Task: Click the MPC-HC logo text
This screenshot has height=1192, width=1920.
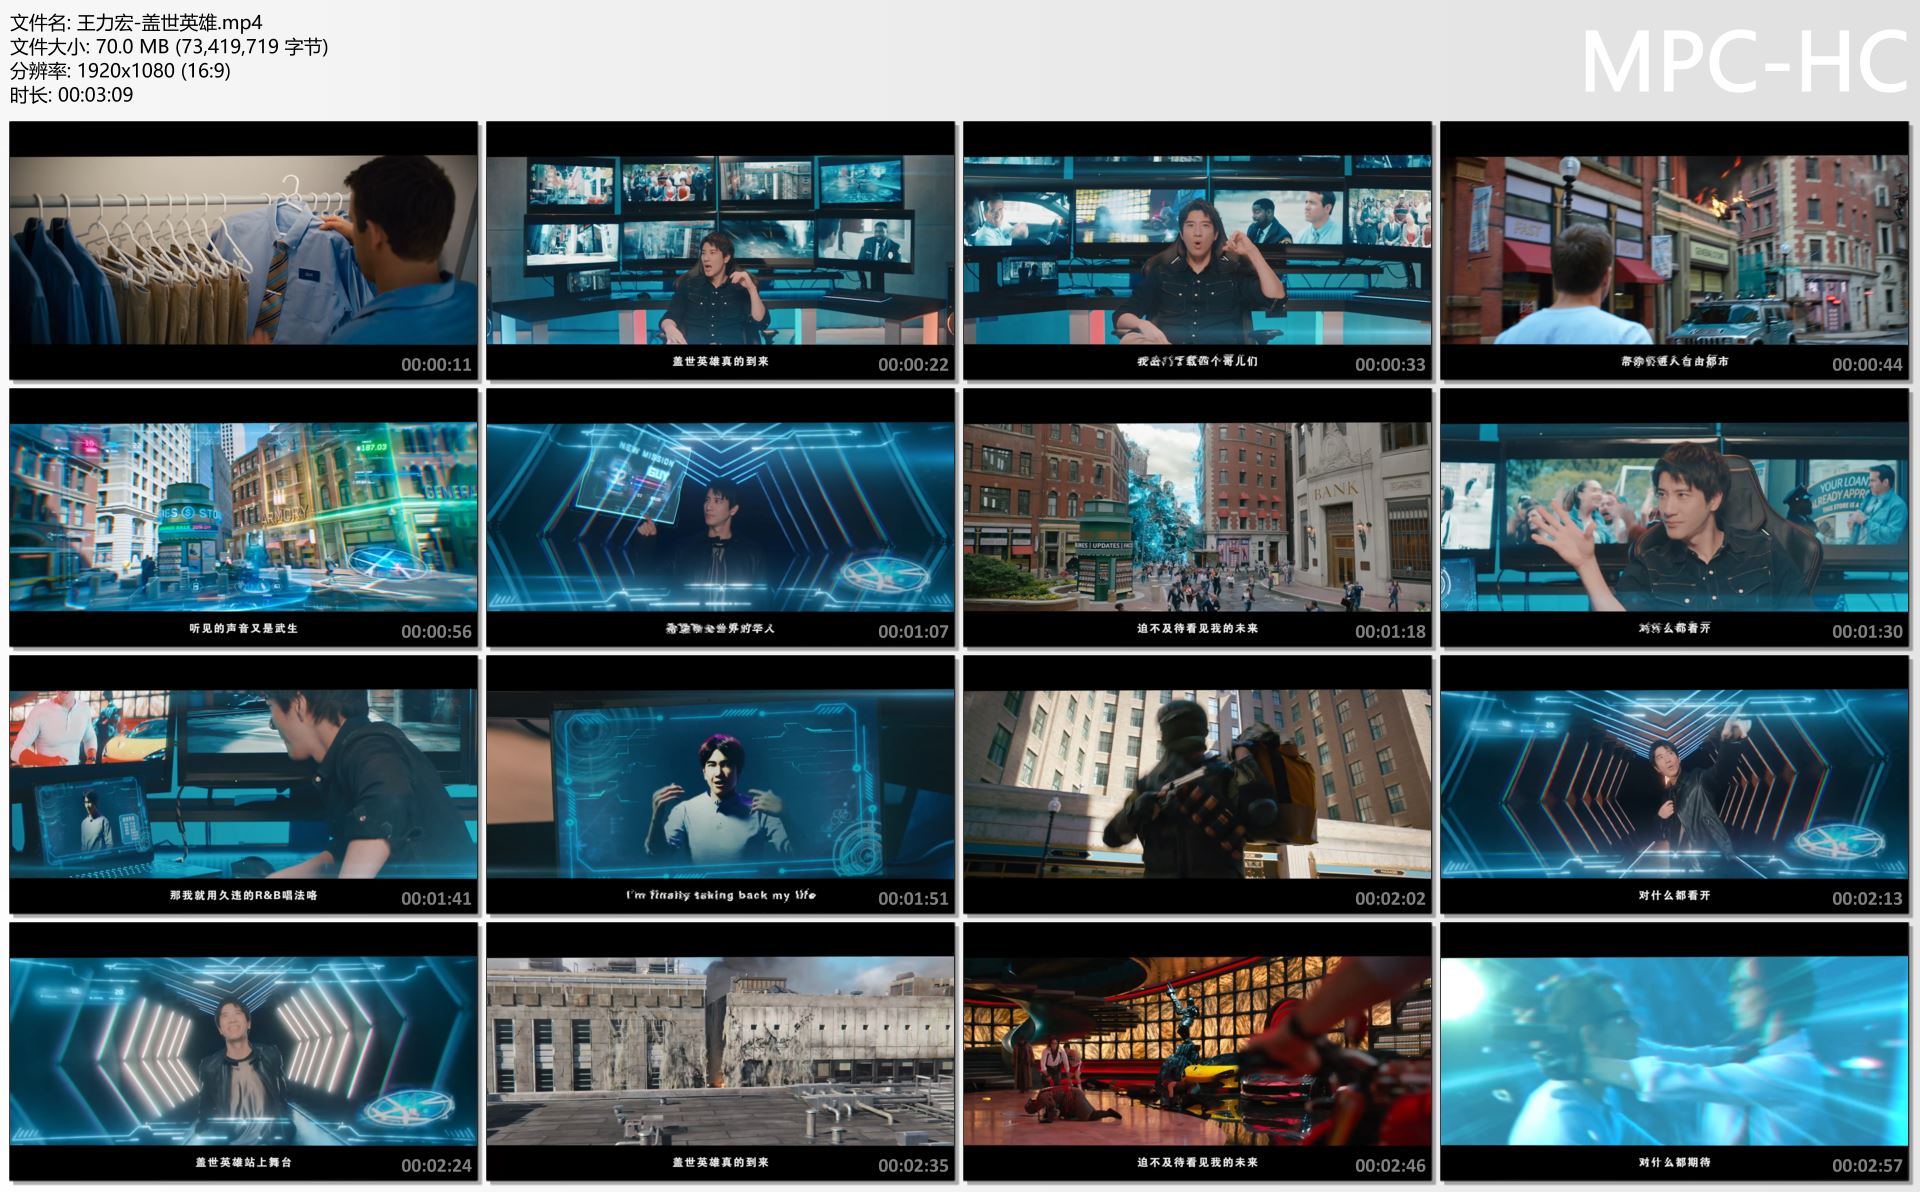Action: point(1742,62)
